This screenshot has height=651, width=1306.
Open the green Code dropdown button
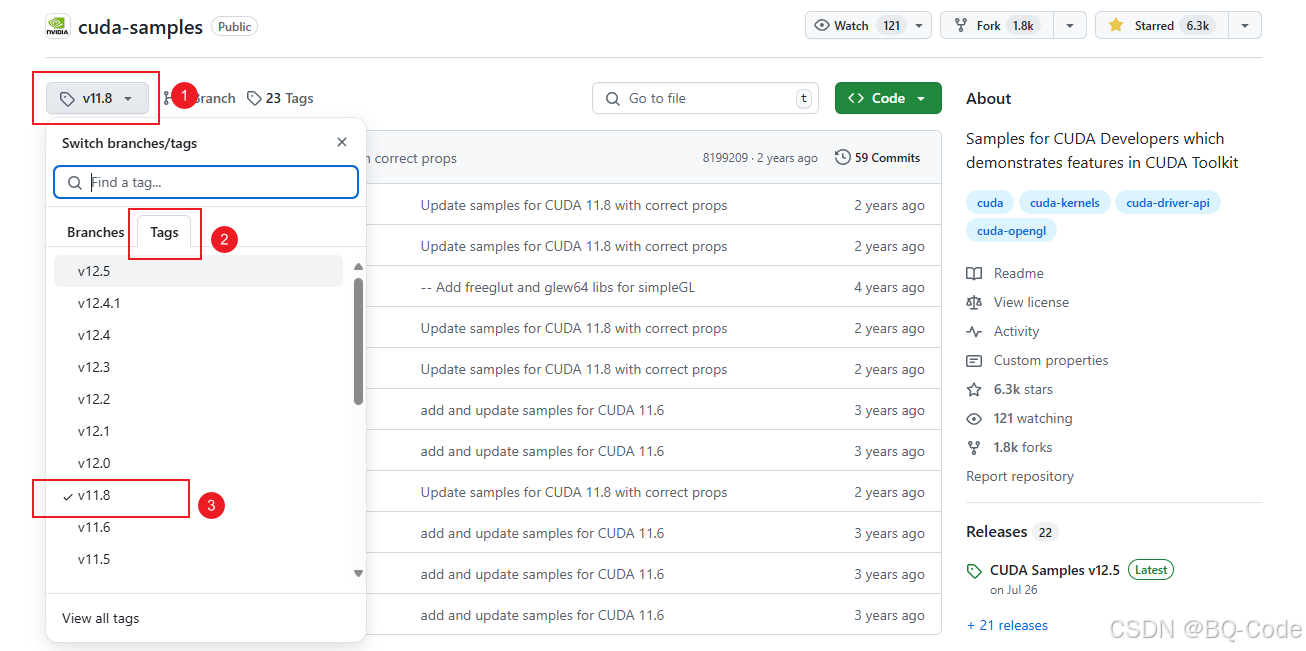point(888,98)
